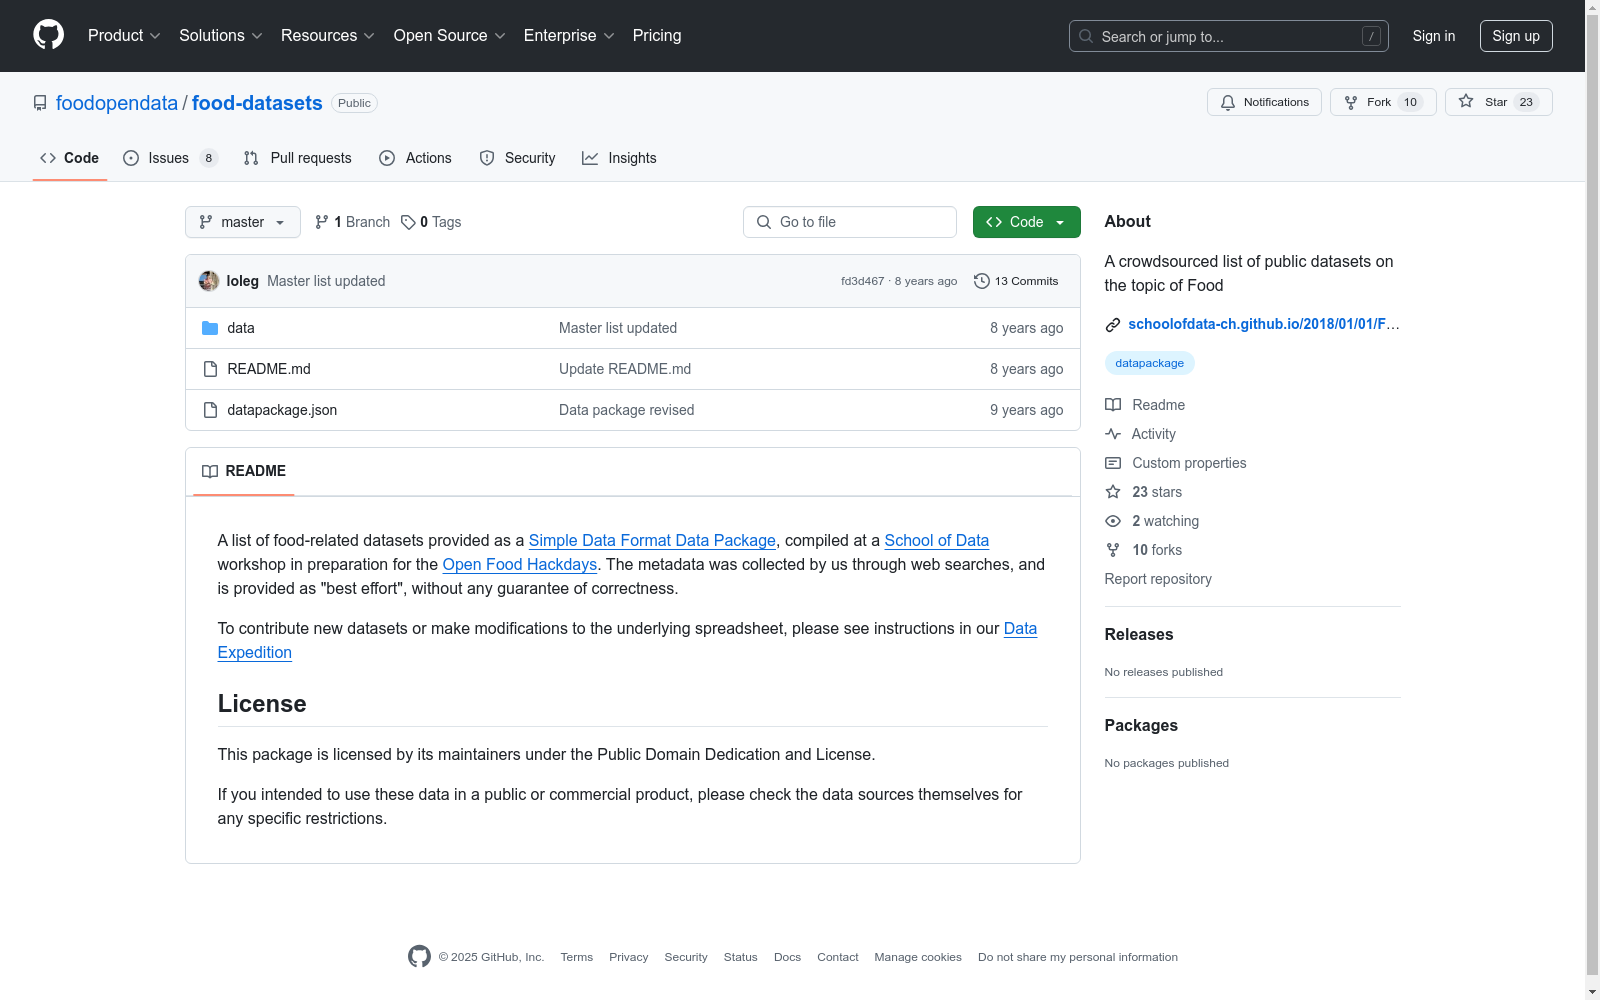Click the Fork button

pos(1383,102)
